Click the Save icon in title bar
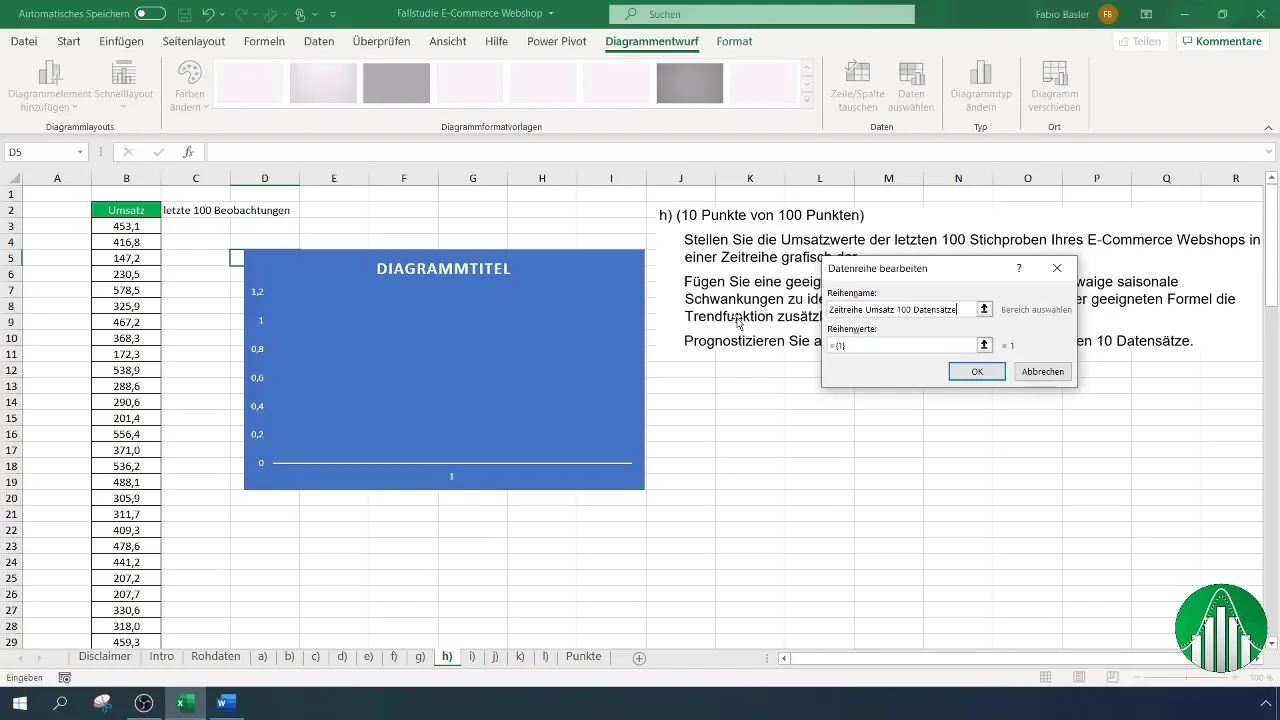Screen dimensions: 1280x720 185,14
